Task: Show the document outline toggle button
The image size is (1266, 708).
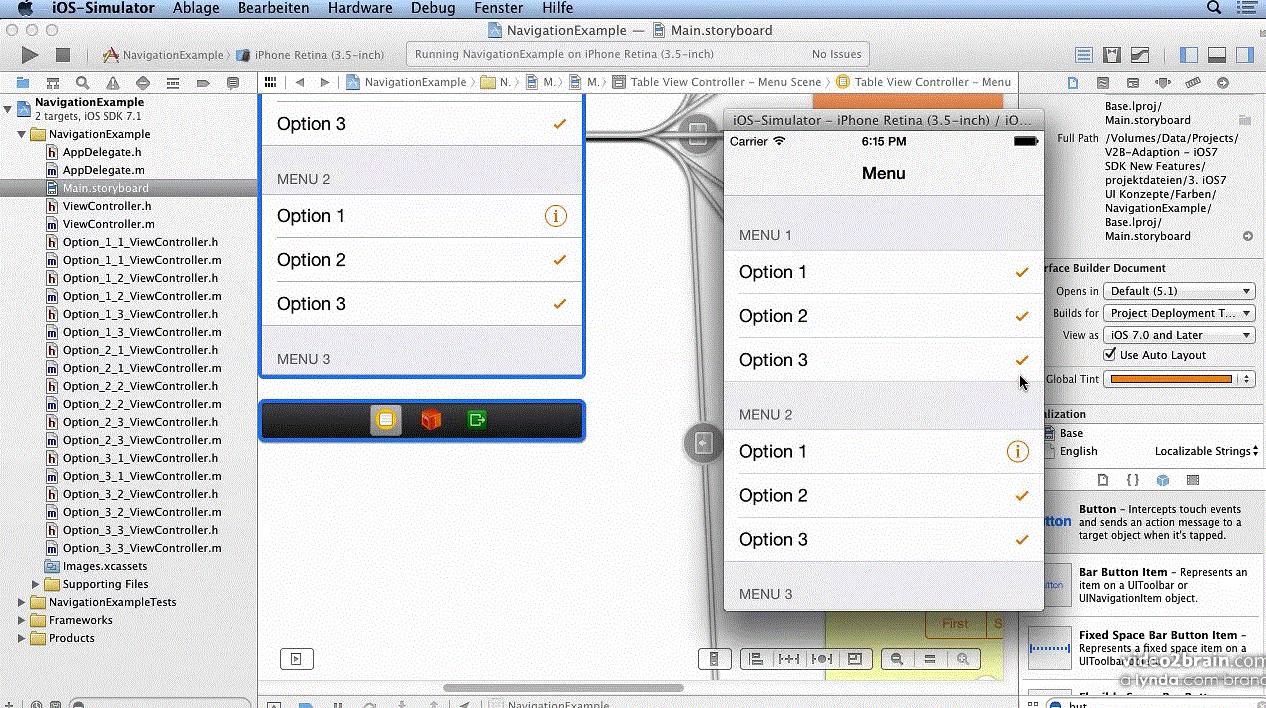Action: pyautogui.click(x=296, y=659)
